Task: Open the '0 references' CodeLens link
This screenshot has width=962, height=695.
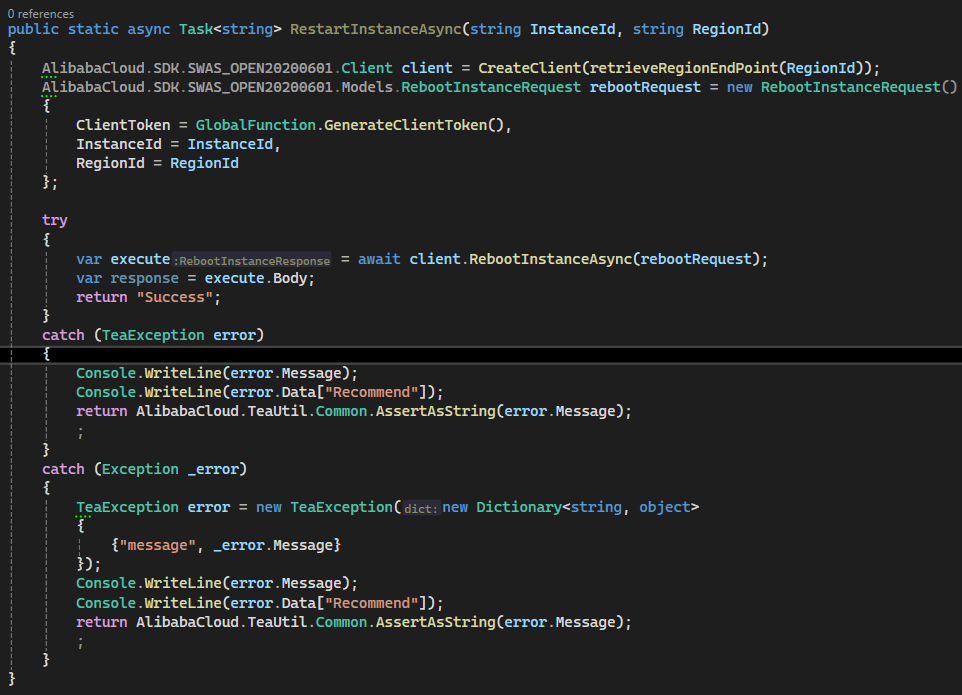Action: 40,13
